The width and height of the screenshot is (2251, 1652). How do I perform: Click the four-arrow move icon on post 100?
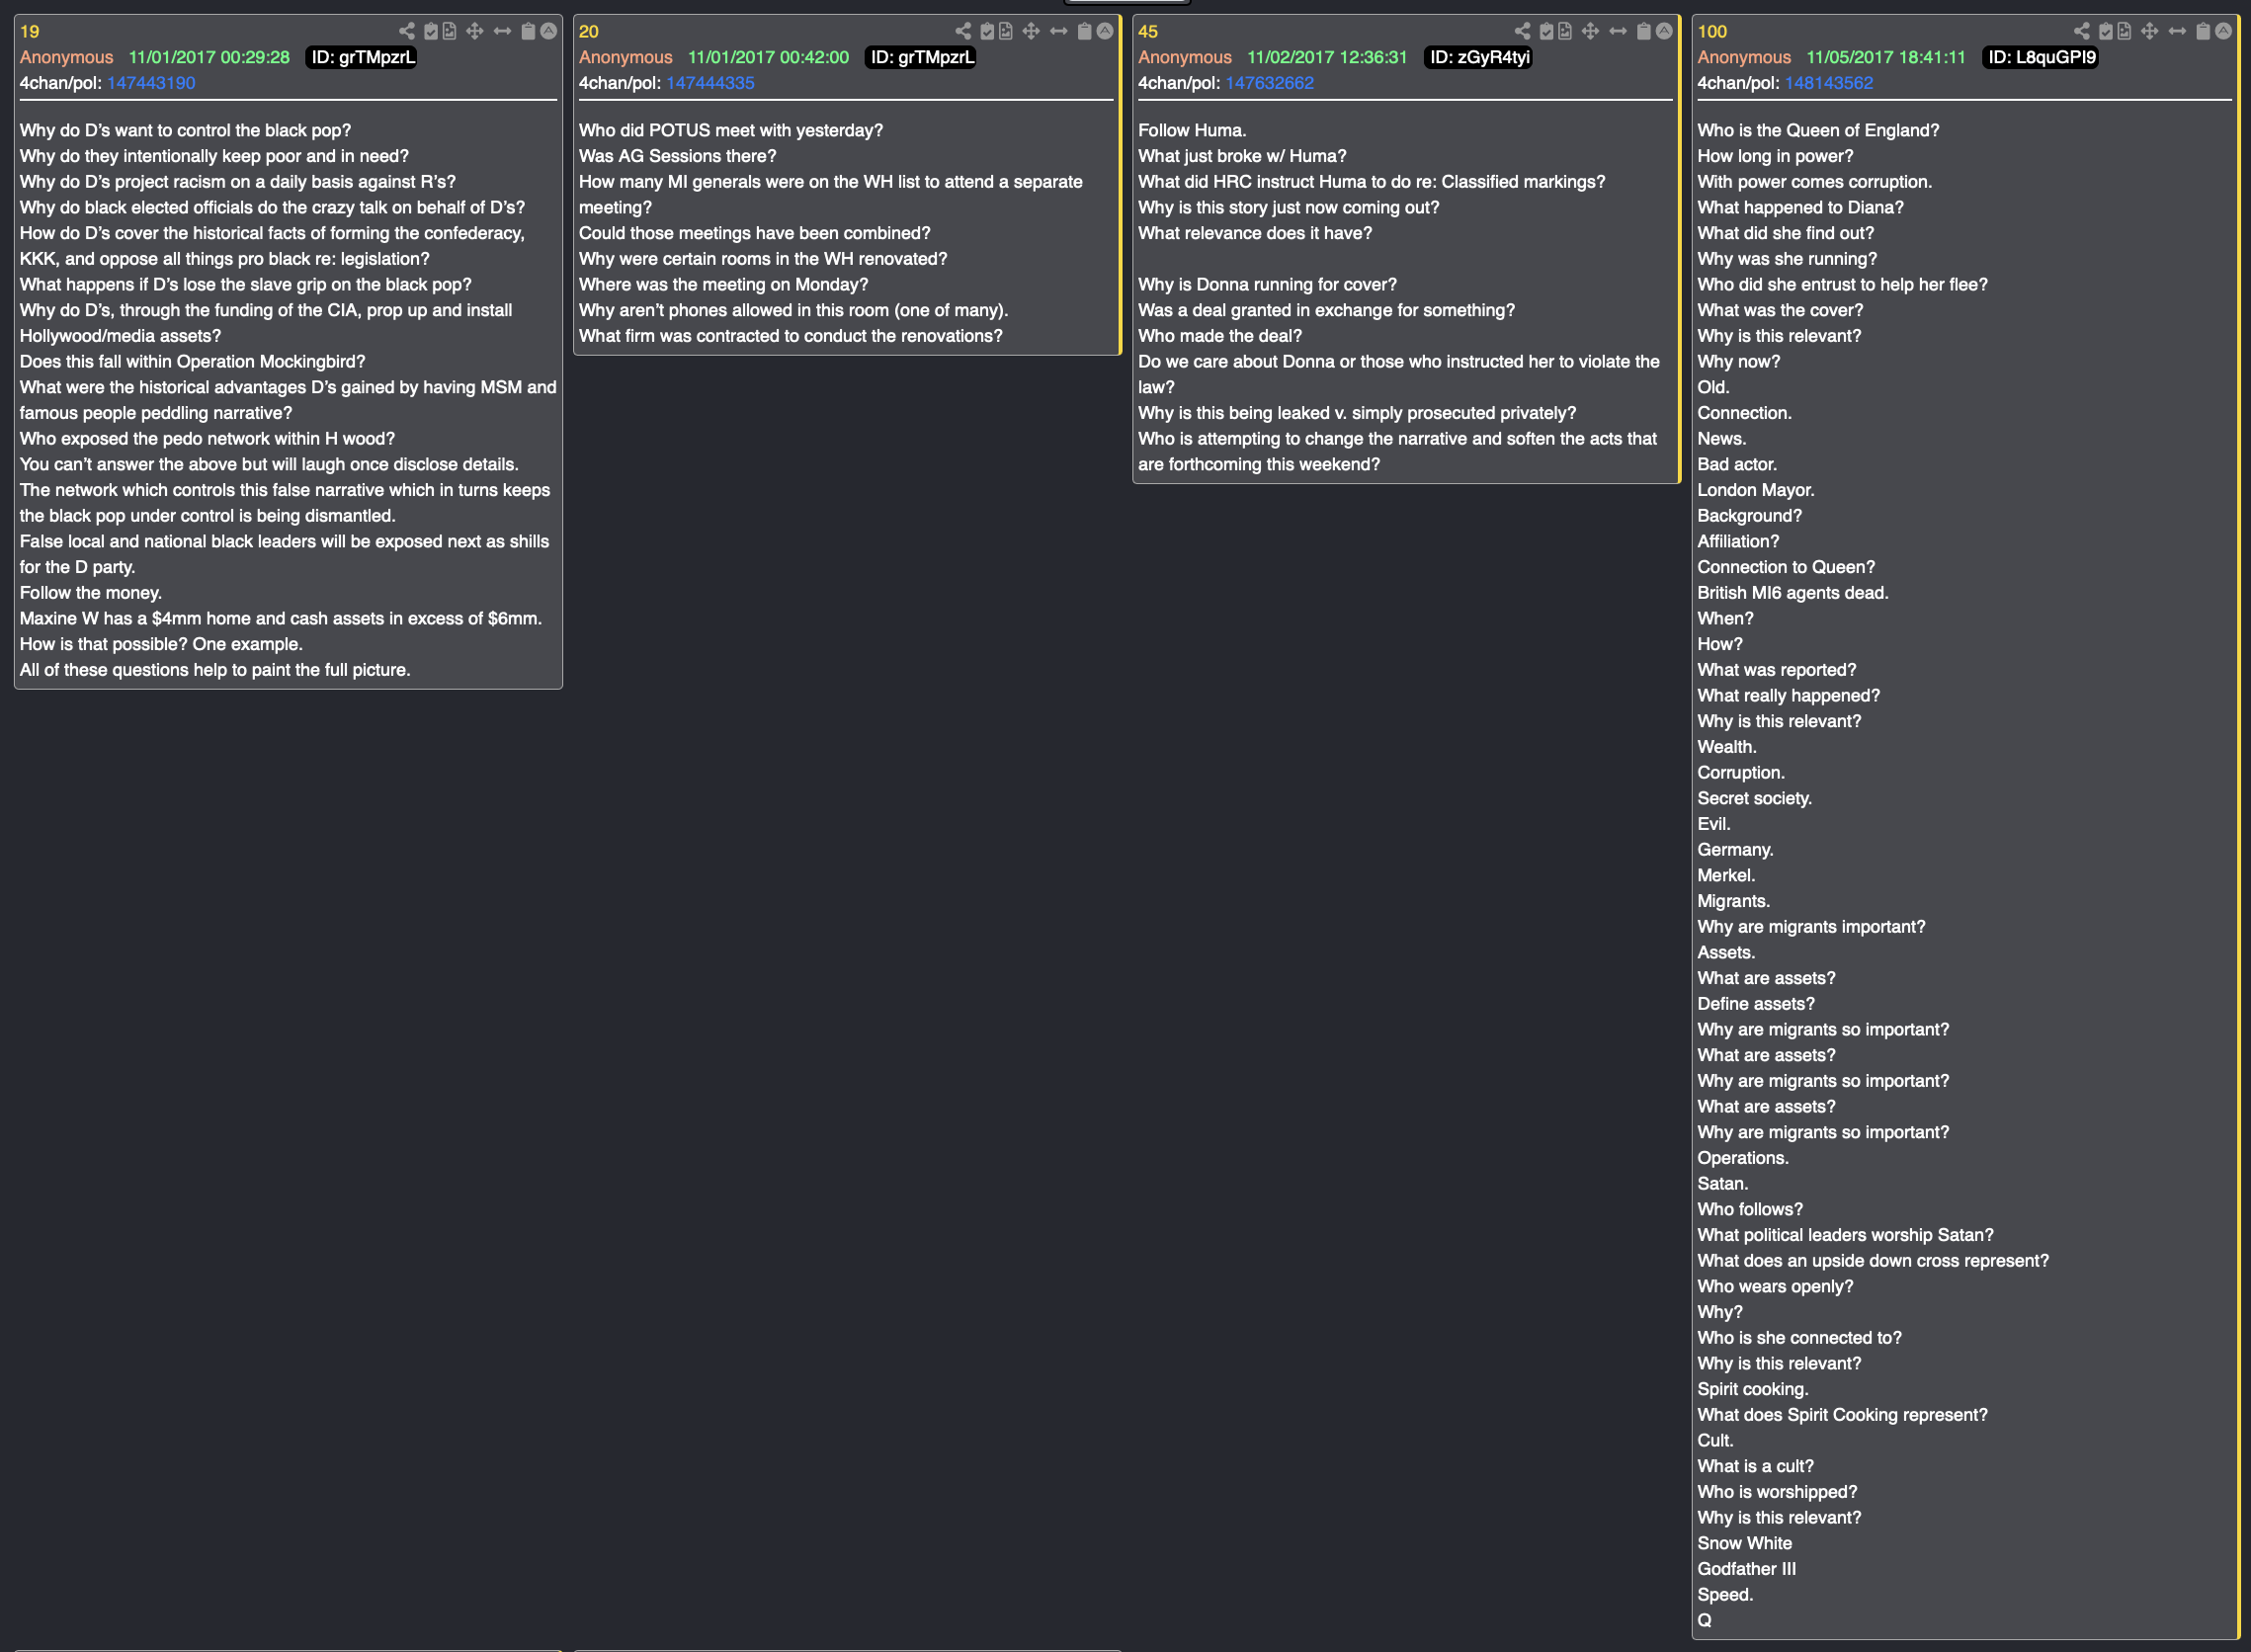click(2149, 31)
